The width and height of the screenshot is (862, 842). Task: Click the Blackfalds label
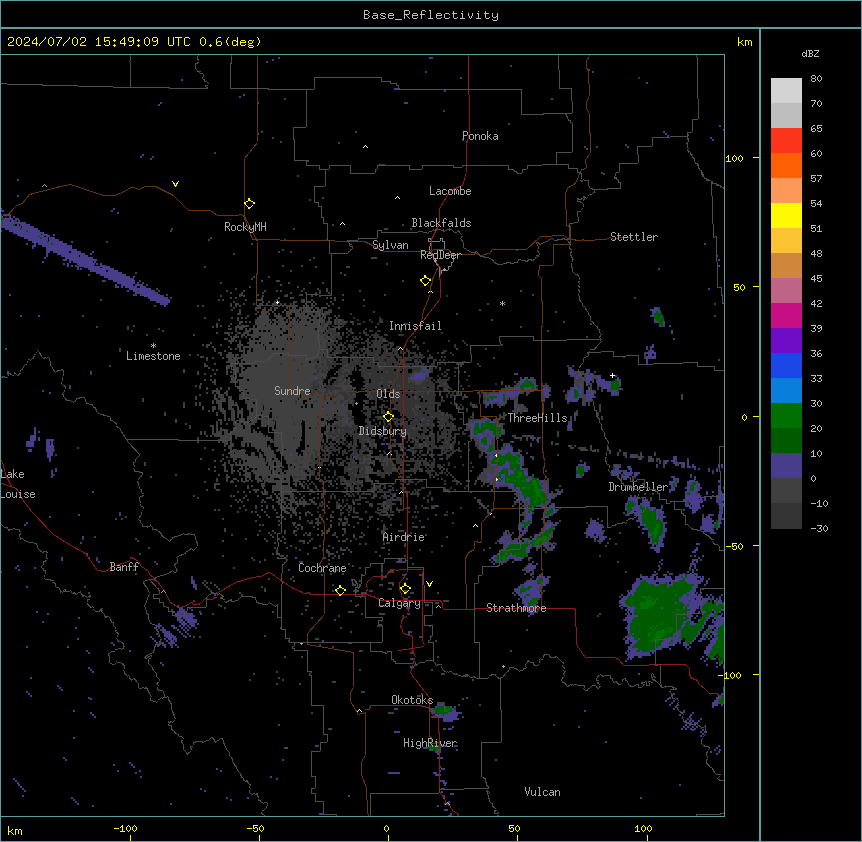pos(441,223)
